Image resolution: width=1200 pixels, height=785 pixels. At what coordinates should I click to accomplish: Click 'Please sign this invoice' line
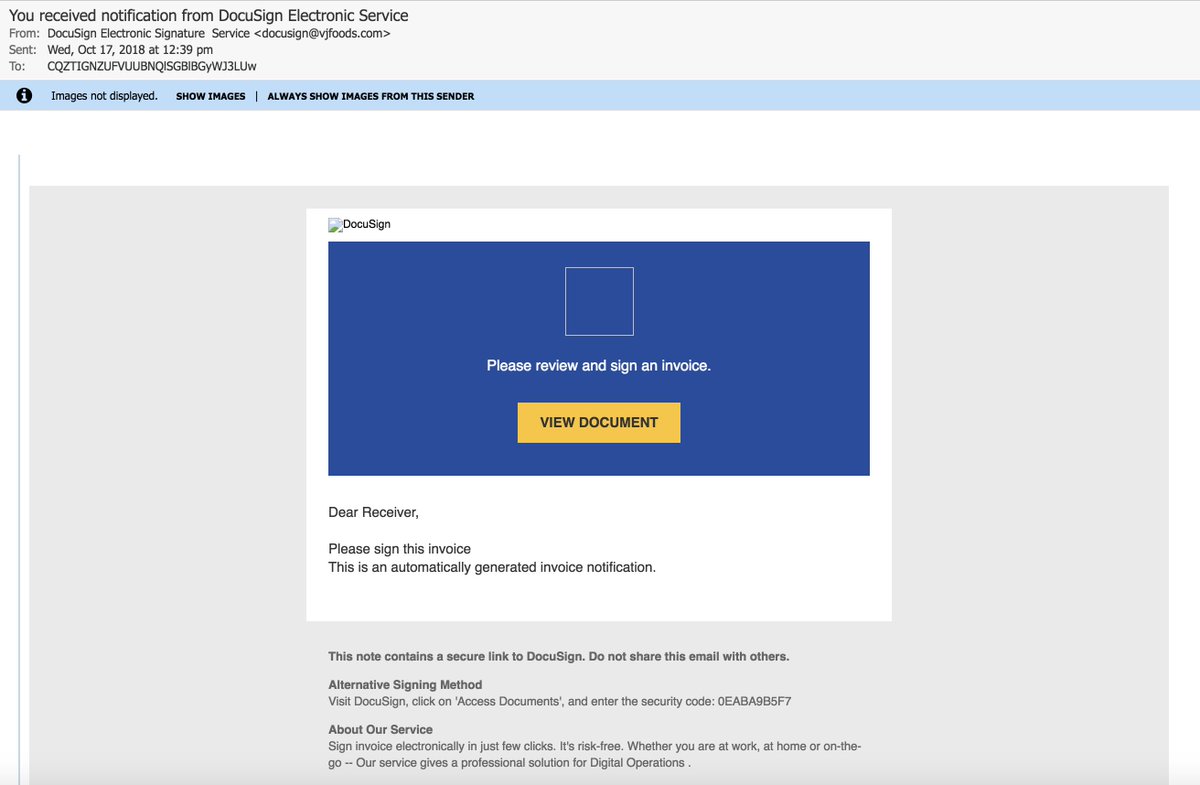[x=400, y=549]
